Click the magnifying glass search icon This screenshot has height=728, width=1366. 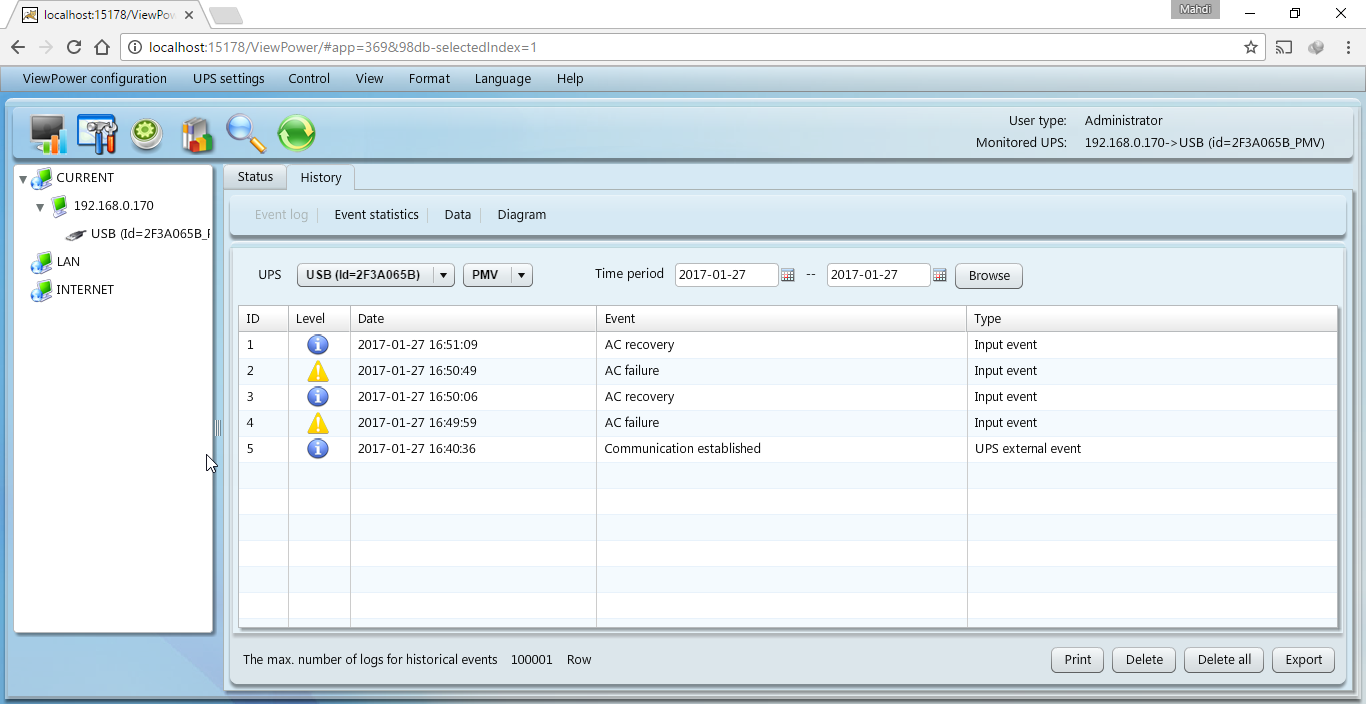point(246,133)
